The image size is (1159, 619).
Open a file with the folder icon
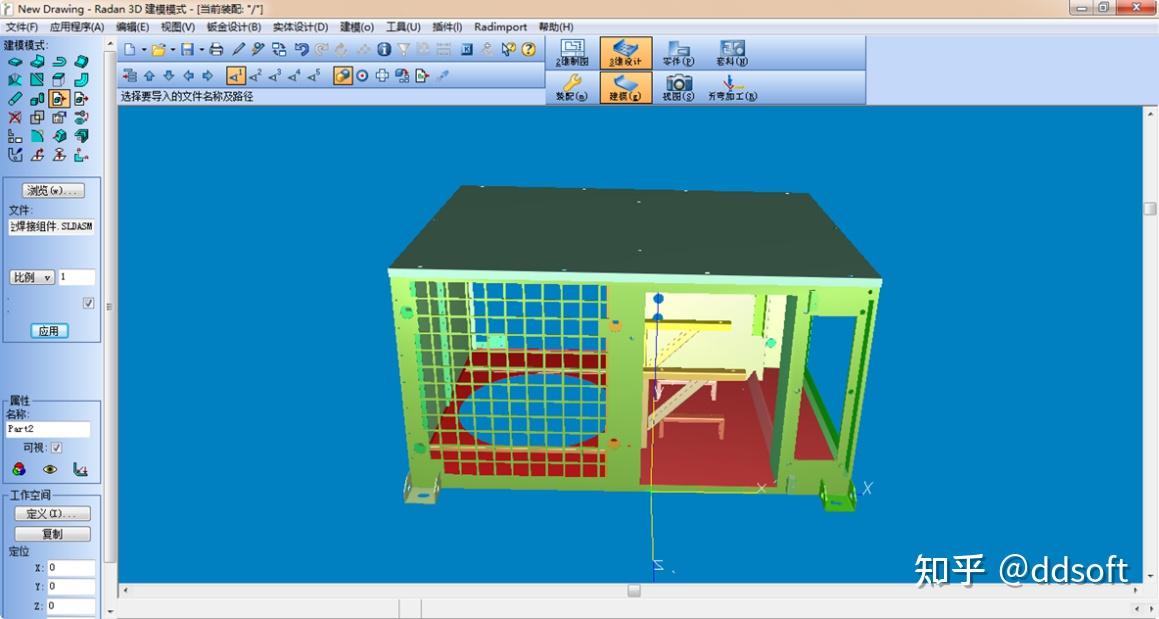click(158, 50)
